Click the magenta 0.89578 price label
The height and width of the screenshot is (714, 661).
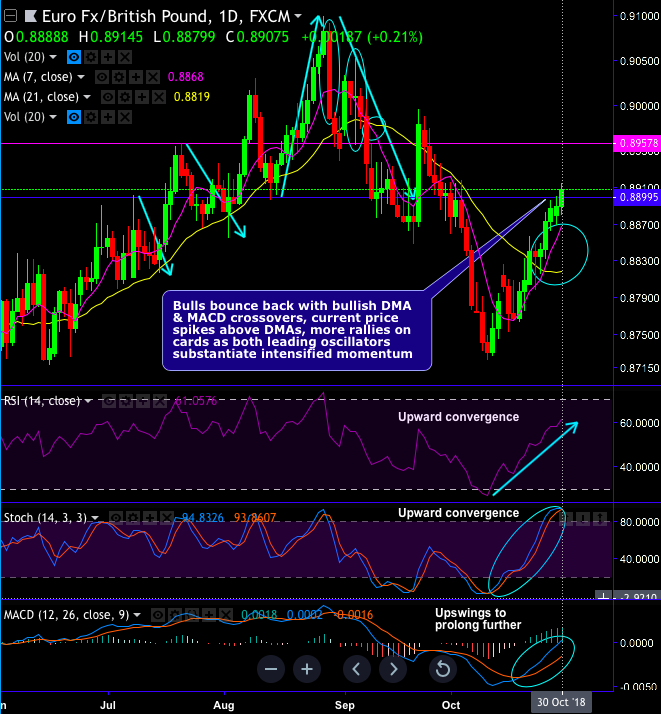point(637,143)
